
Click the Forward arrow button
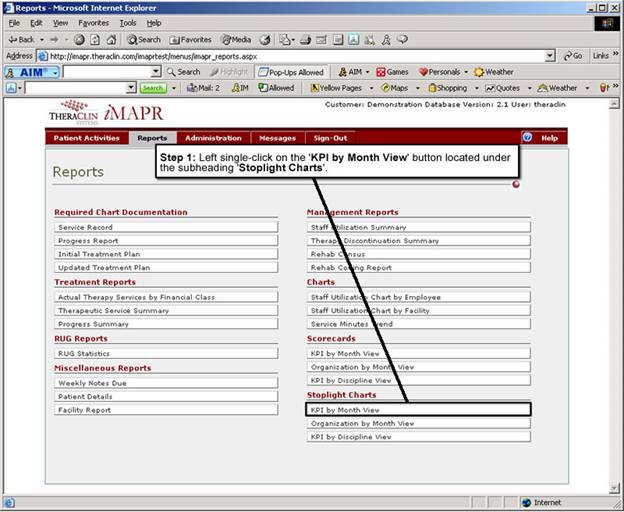click(54, 39)
